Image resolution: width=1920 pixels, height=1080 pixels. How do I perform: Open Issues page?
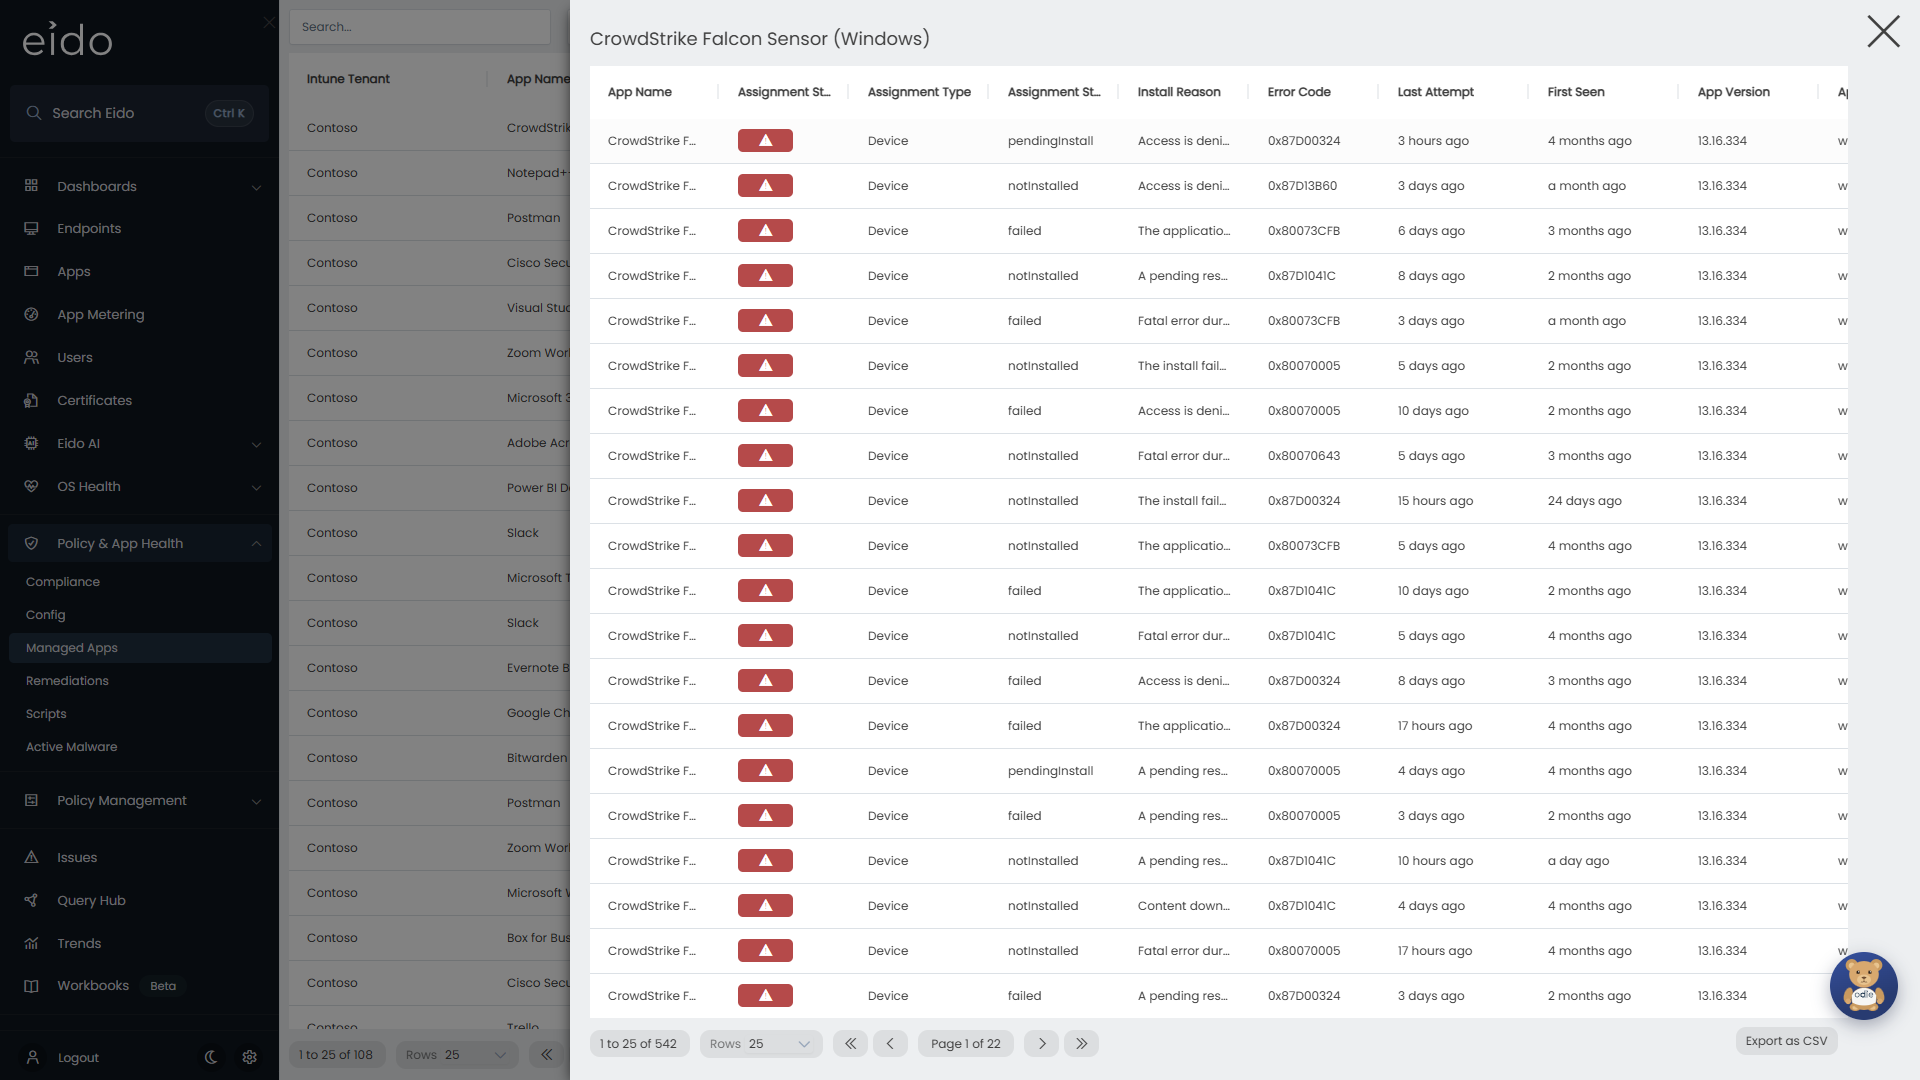(x=76, y=858)
